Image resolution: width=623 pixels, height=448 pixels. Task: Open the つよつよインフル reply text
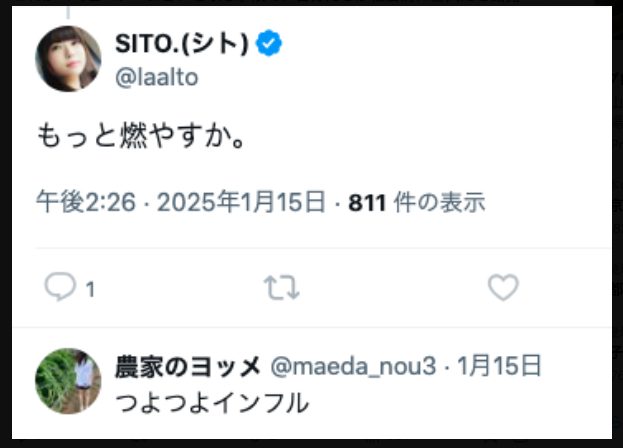coord(212,403)
